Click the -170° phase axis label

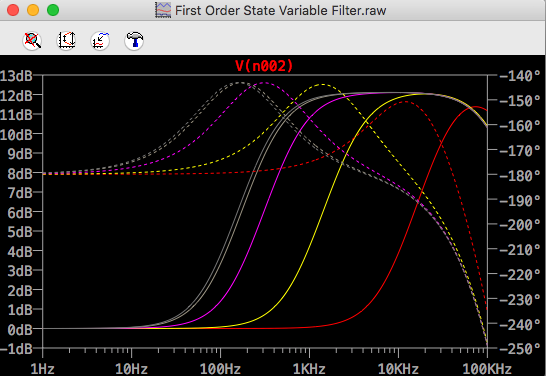520,150
